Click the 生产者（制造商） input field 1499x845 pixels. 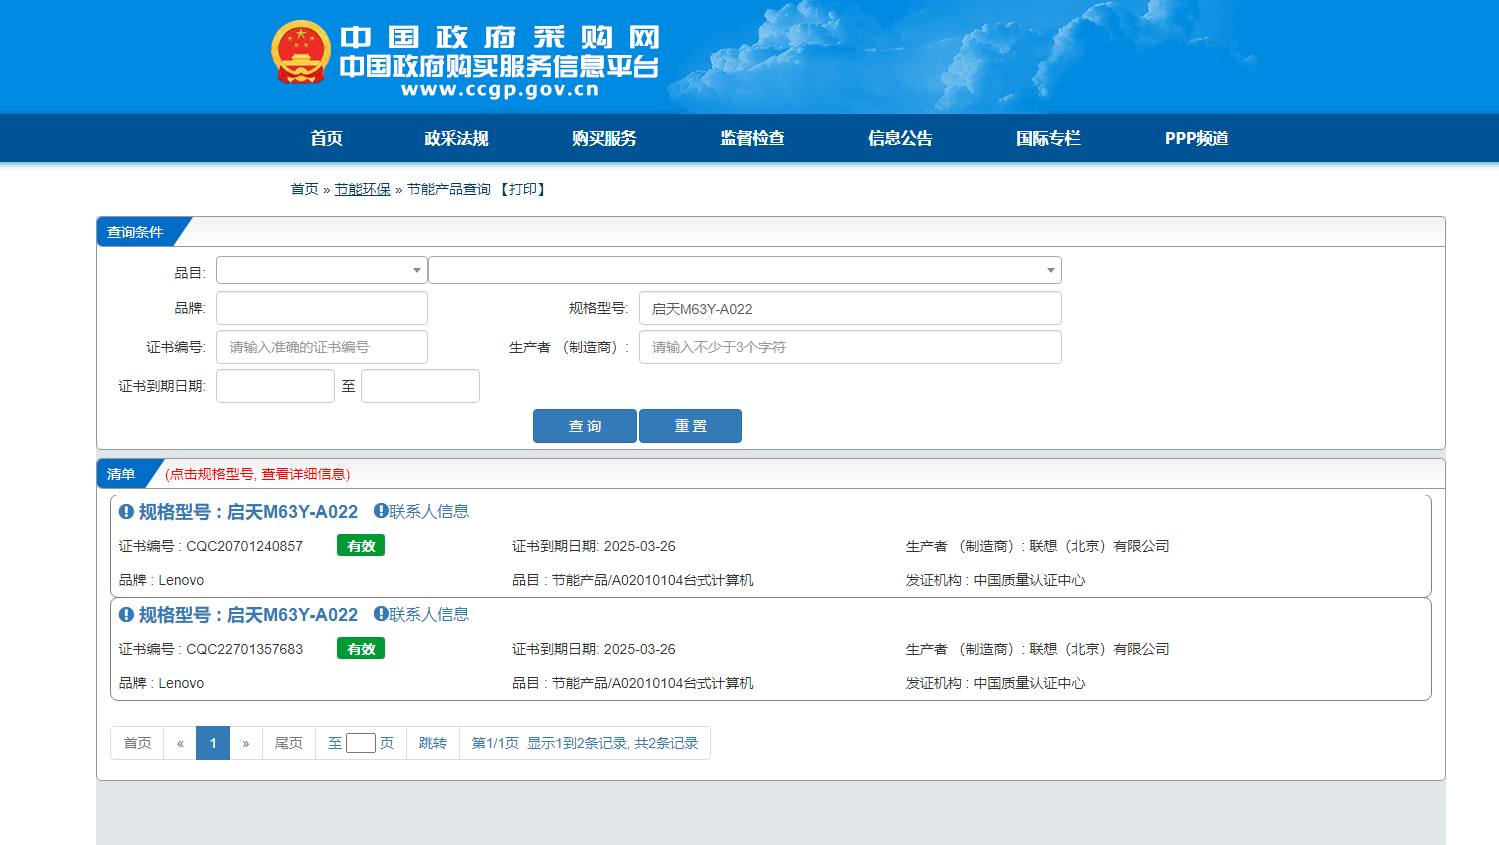850,347
